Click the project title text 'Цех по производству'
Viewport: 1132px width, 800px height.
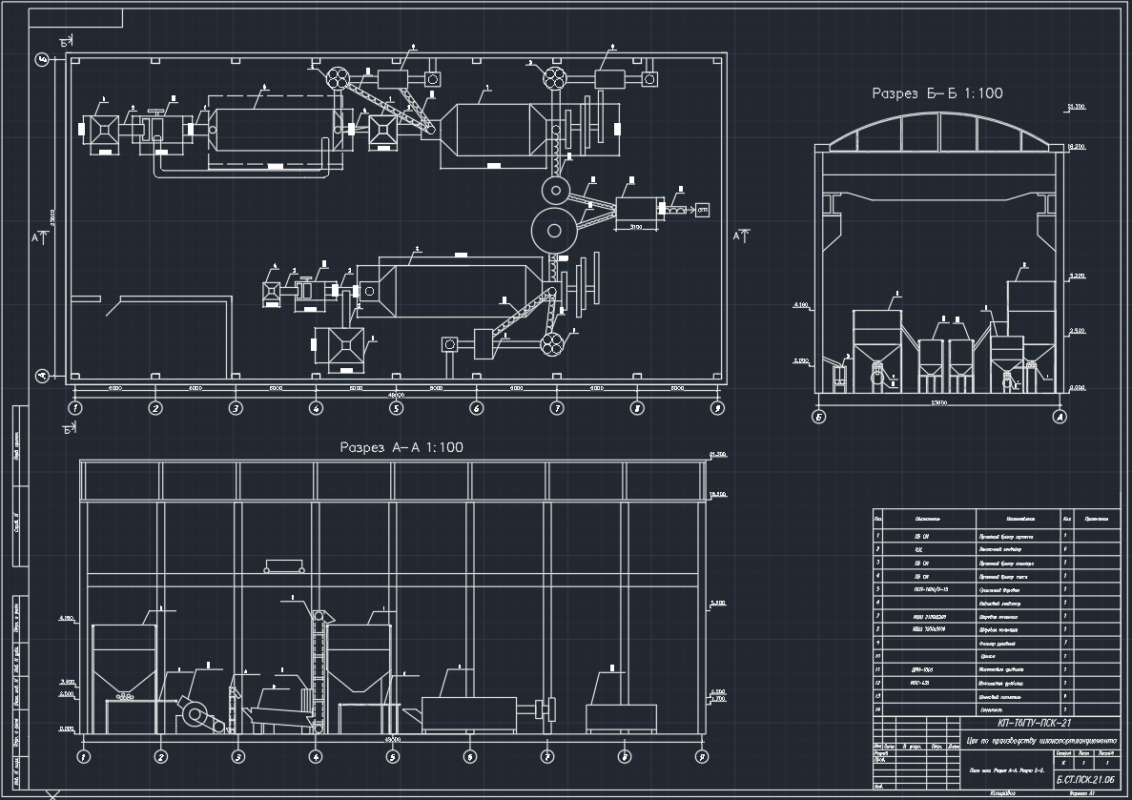coord(1003,740)
